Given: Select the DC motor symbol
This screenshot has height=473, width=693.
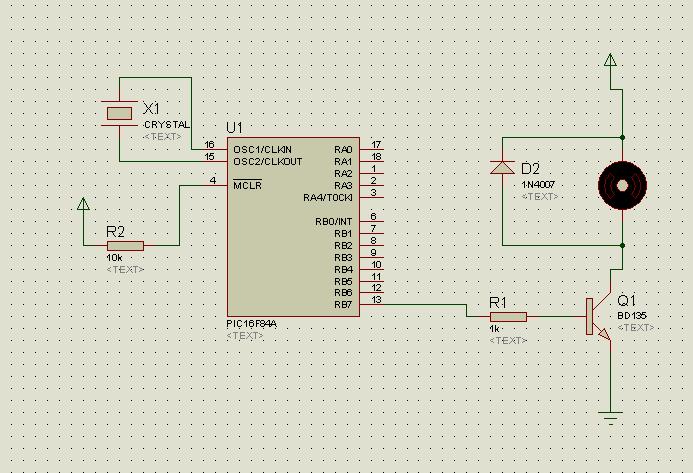Looking at the screenshot, I should pos(622,186).
